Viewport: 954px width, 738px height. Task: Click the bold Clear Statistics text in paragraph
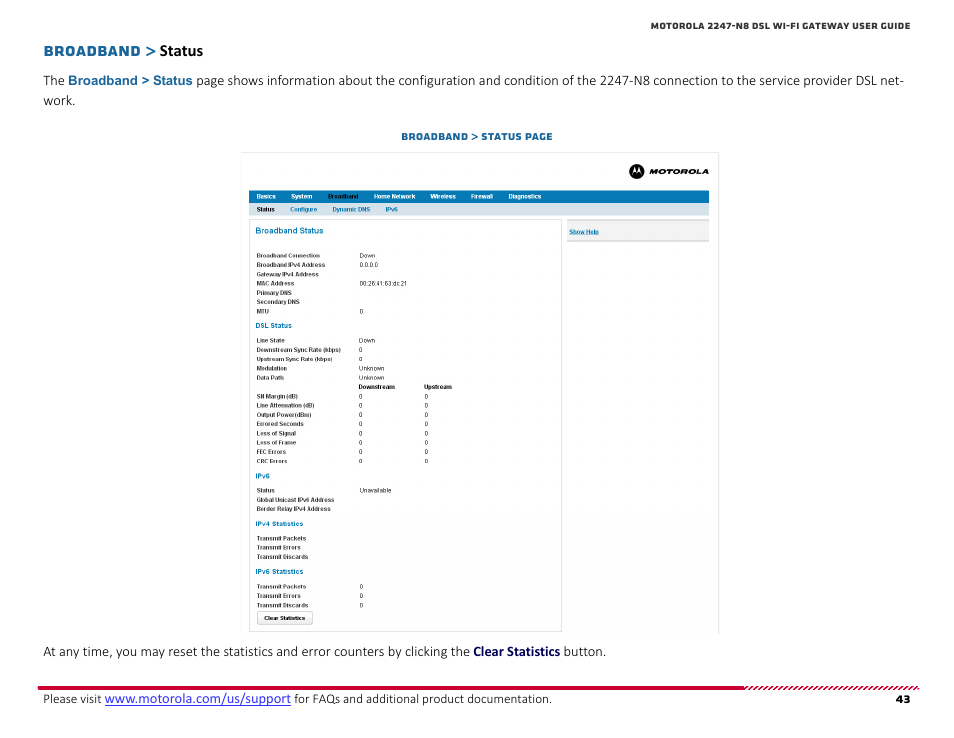(x=517, y=652)
